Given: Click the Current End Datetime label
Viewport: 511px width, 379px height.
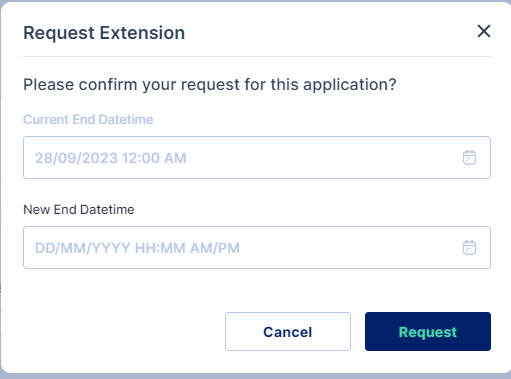Looking at the screenshot, I should [88, 119].
